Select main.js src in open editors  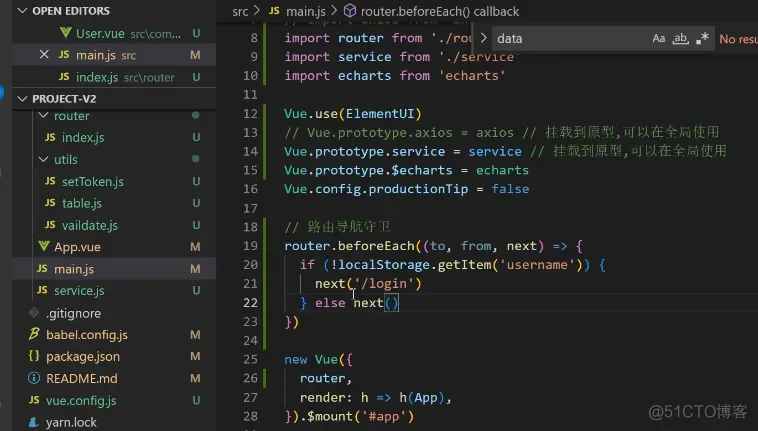click(x=114, y=55)
